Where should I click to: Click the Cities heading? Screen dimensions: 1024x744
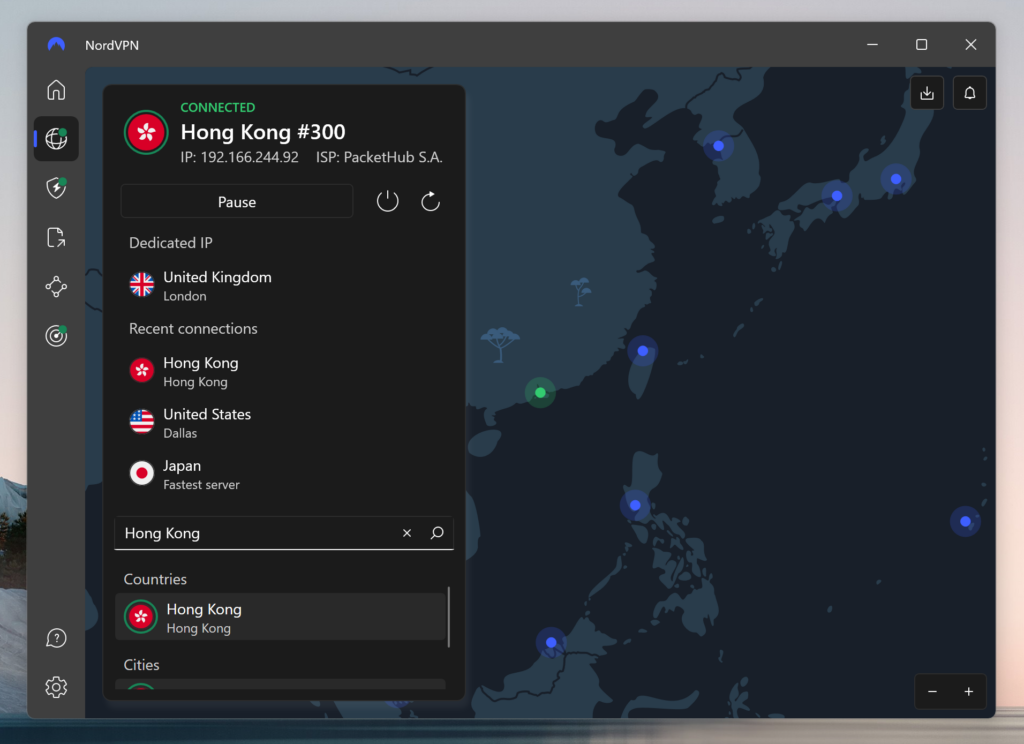pyautogui.click(x=142, y=664)
